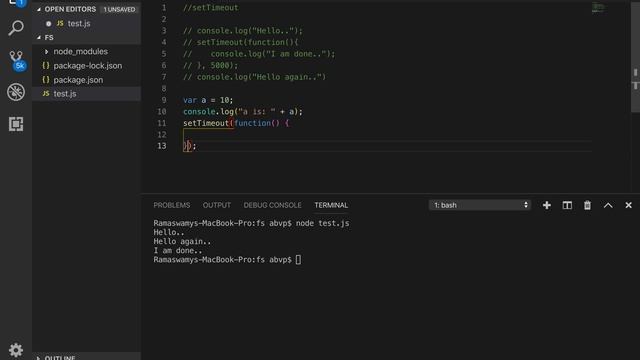Click the //setTimeout comment on line 1
This screenshot has width=640, height=360.
point(211,8)
